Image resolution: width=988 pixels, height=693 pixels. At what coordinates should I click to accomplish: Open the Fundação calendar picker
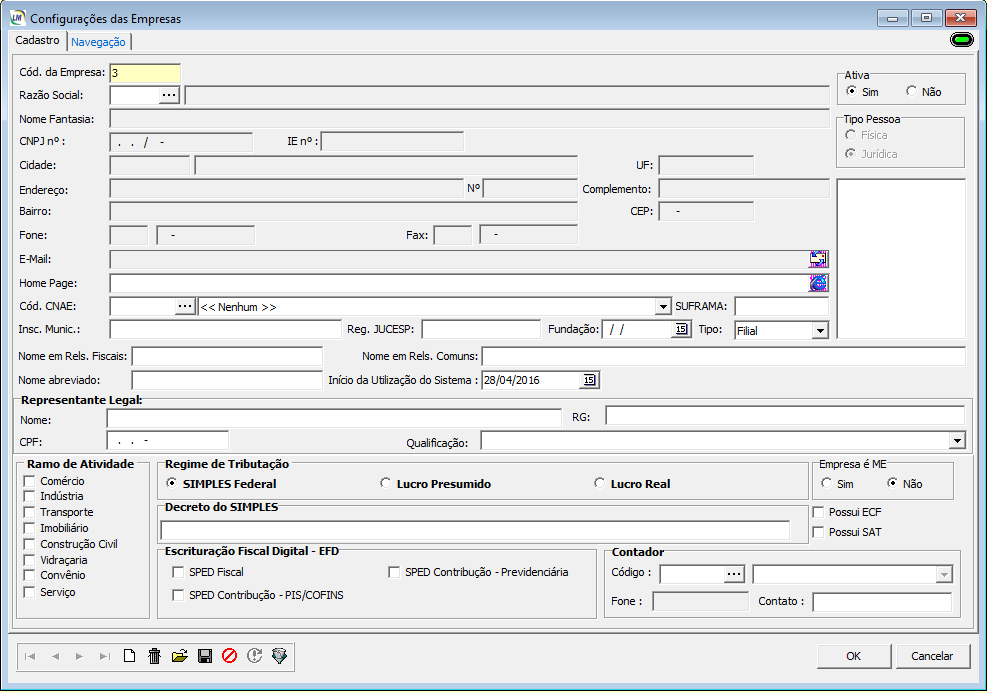[681, 329]
